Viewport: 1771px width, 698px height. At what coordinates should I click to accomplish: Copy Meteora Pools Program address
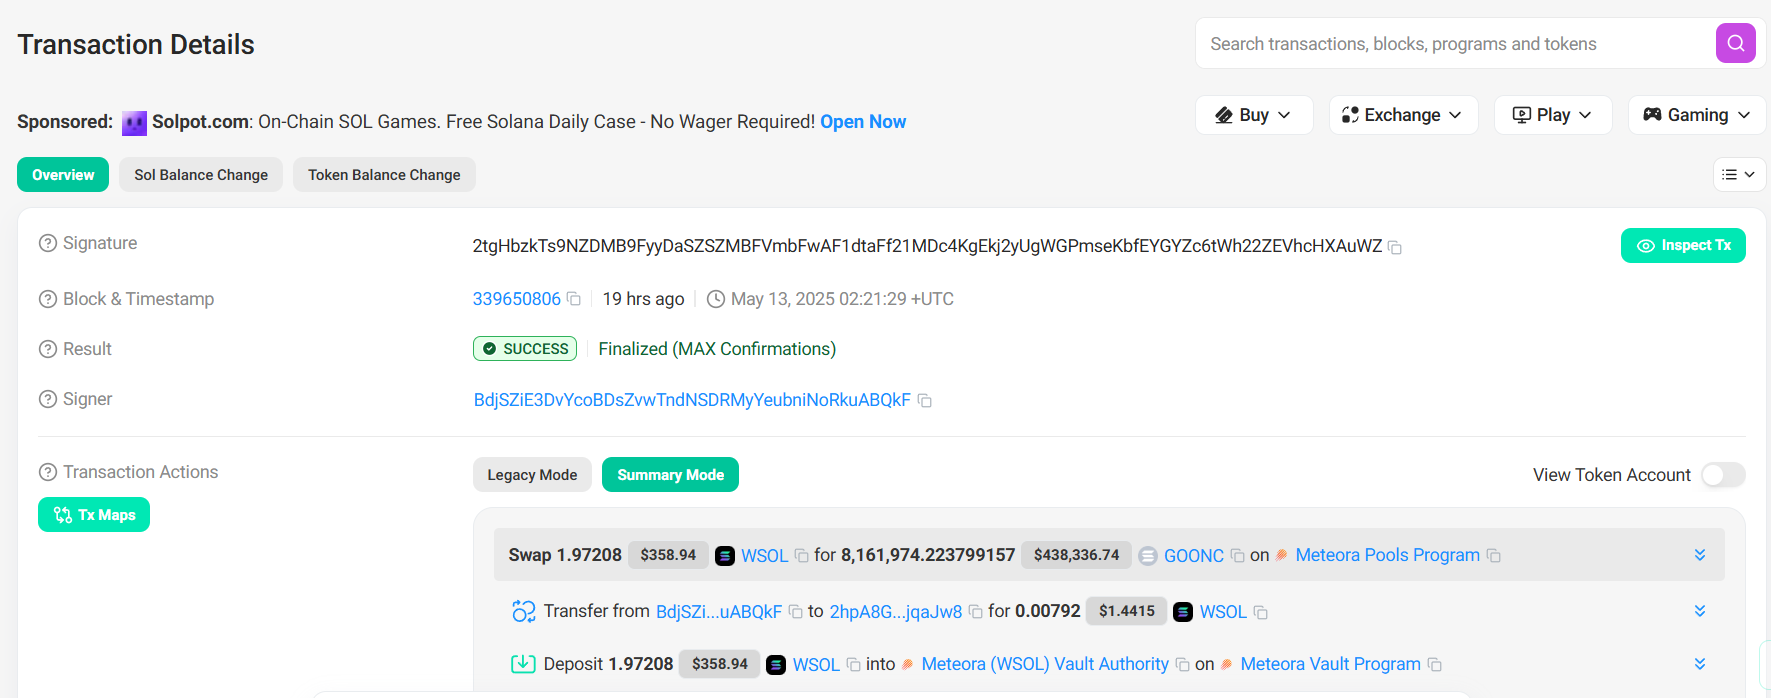point(1494,556)
